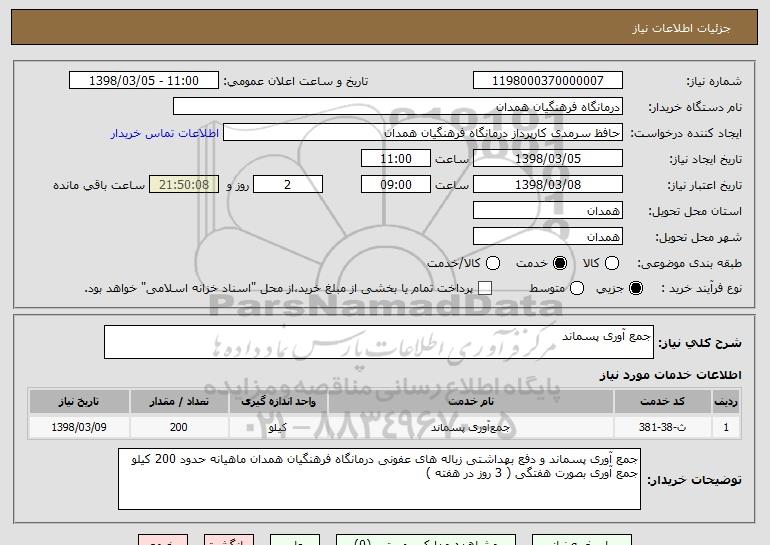This screenshot has width=770, height=545.
Task: Click the شماره نیاز label
Action: tap(714, 81)
